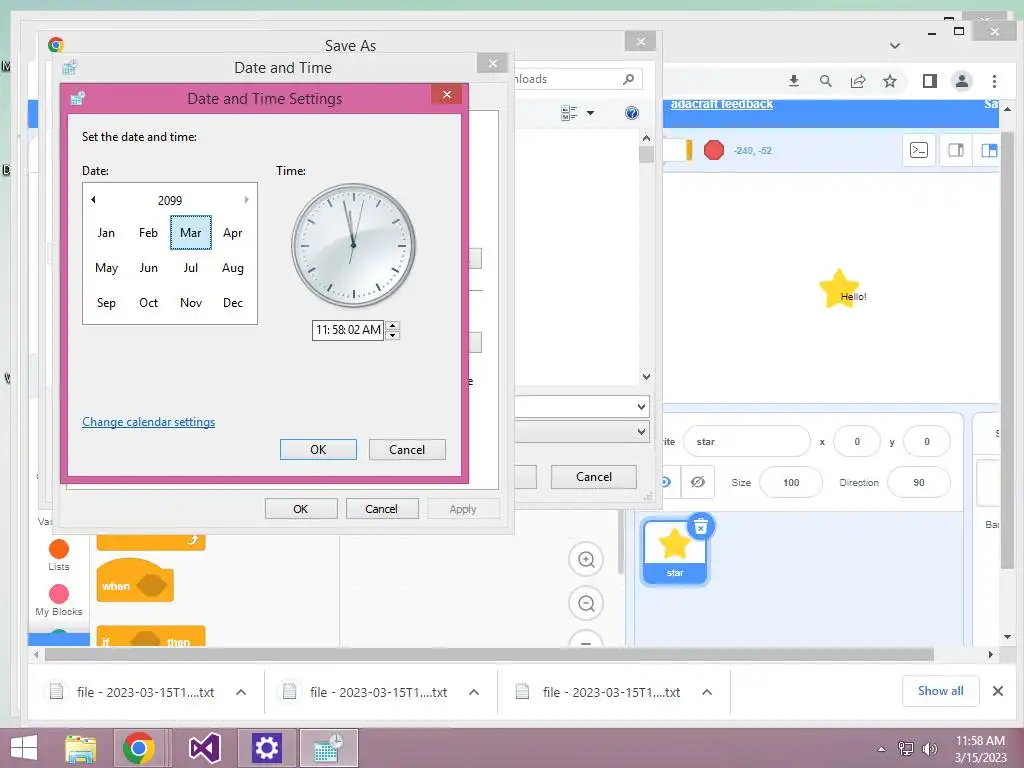Viewport: 1024px width, 768px height.
Task: Select May in the month calendar
Action: coord(106,268)
